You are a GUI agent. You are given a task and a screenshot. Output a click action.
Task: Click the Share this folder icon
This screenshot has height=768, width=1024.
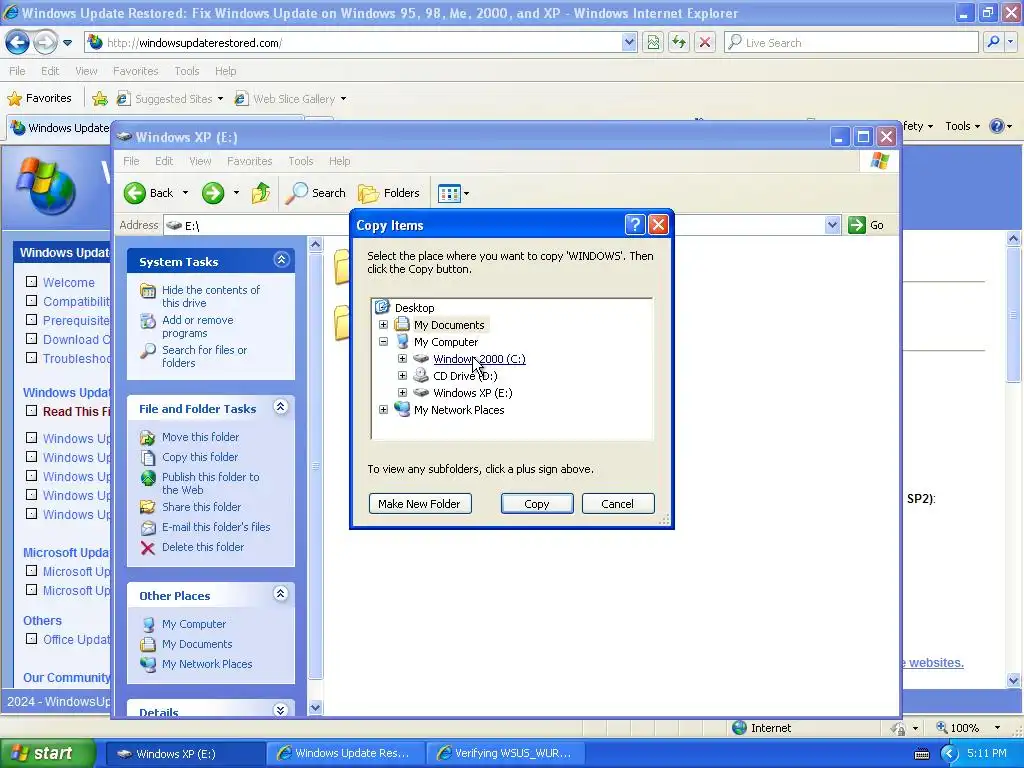(x=148, y=507)
